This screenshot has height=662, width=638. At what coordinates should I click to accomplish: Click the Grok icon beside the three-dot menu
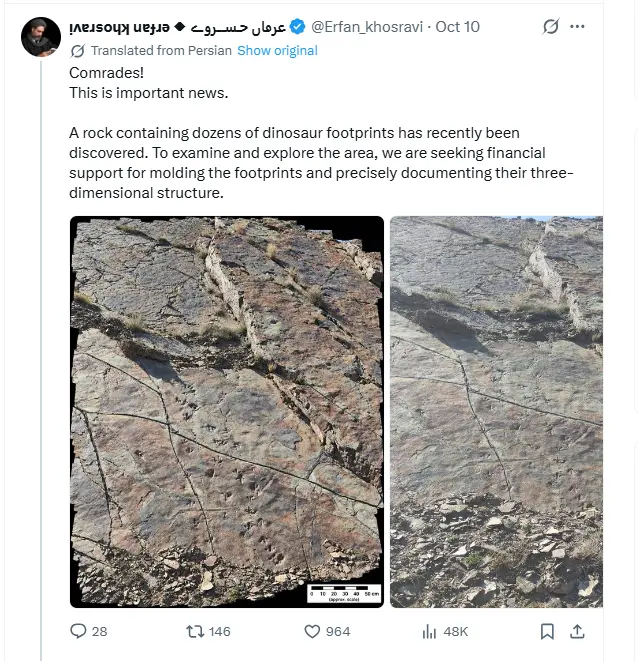click(551, 27)
